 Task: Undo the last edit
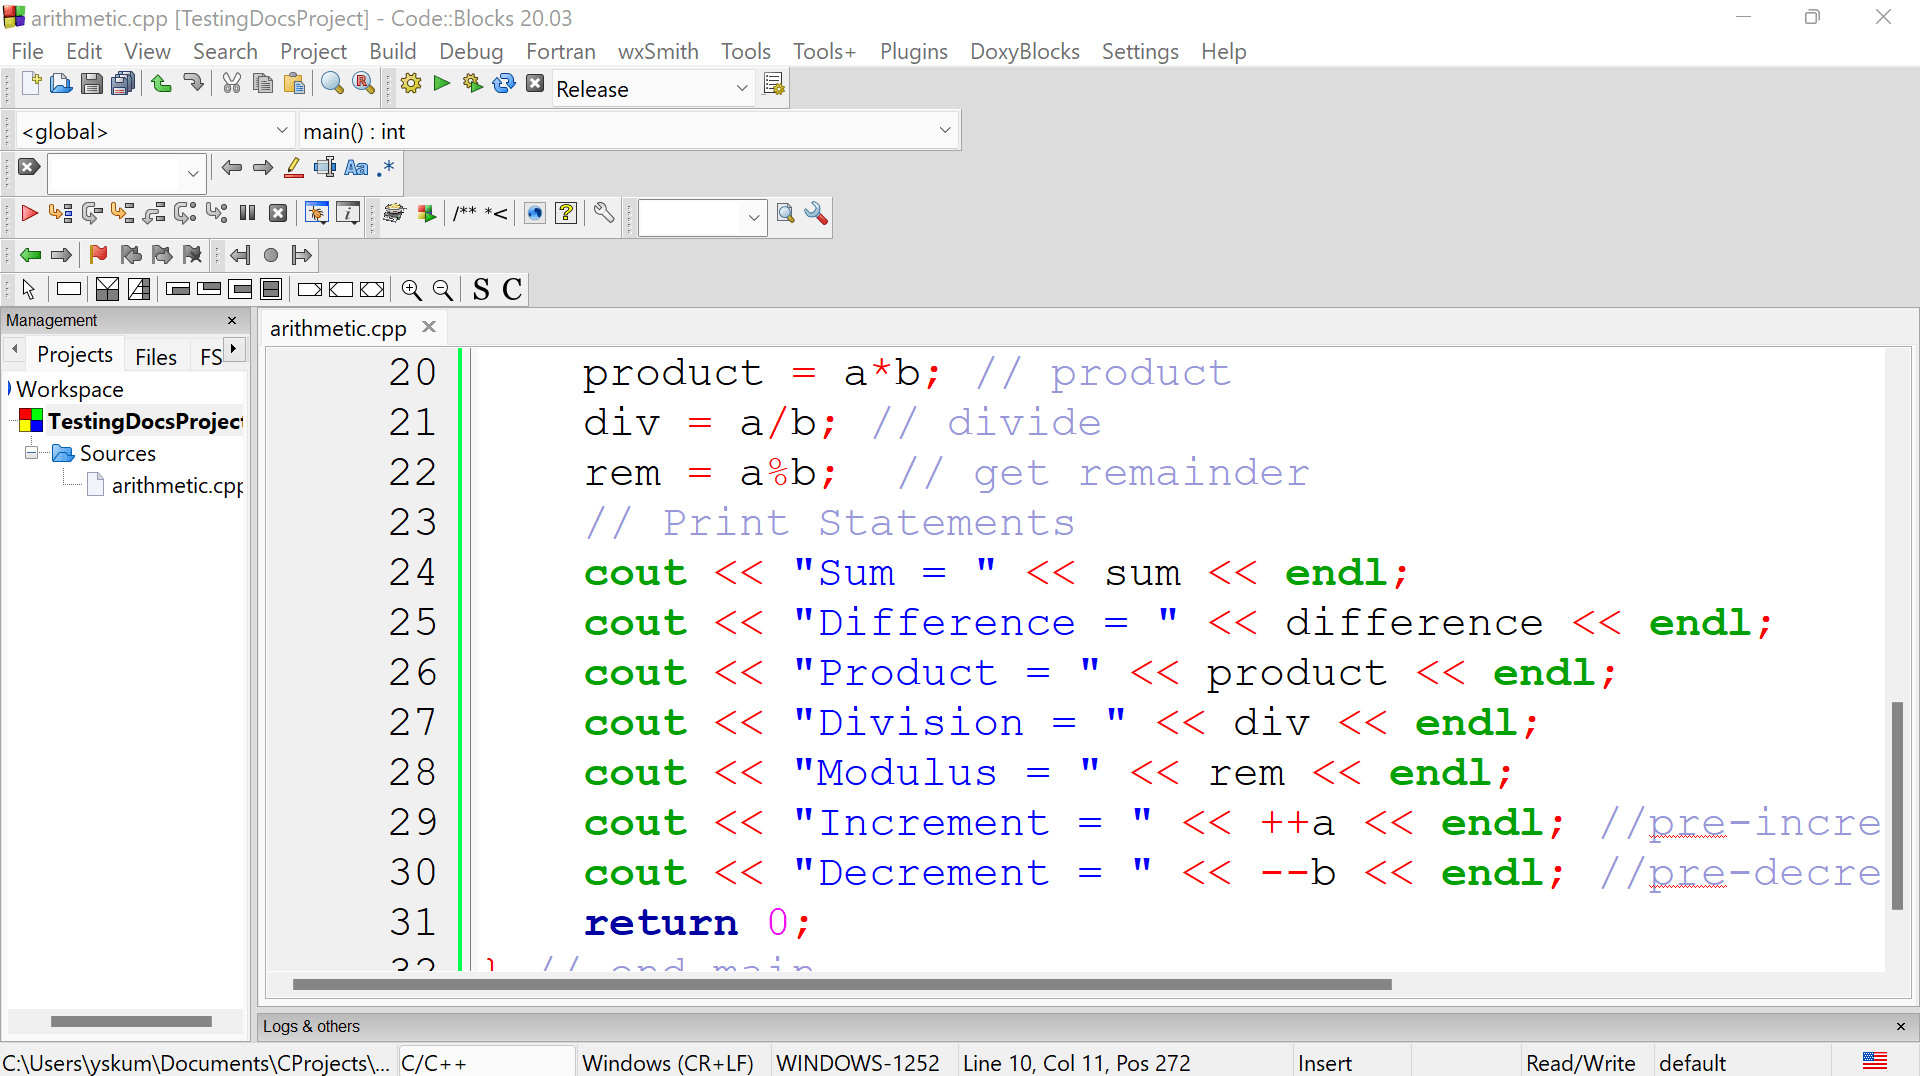(x=161, y=83)
